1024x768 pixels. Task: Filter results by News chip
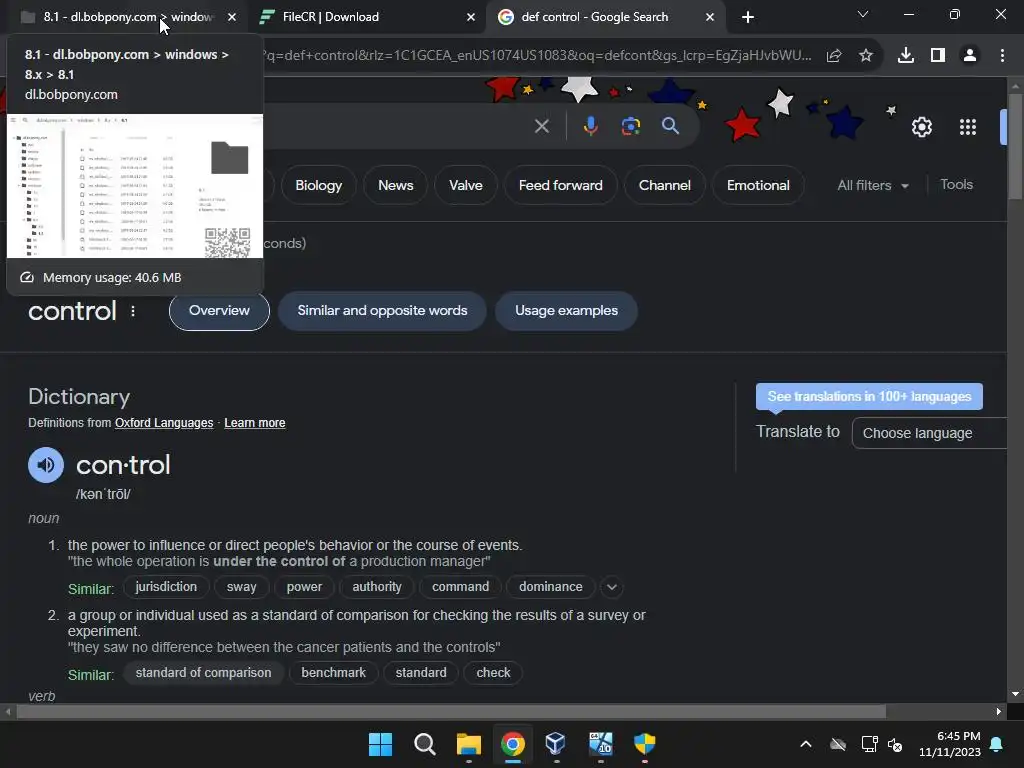pyautogui.click(x=396, y=185)
